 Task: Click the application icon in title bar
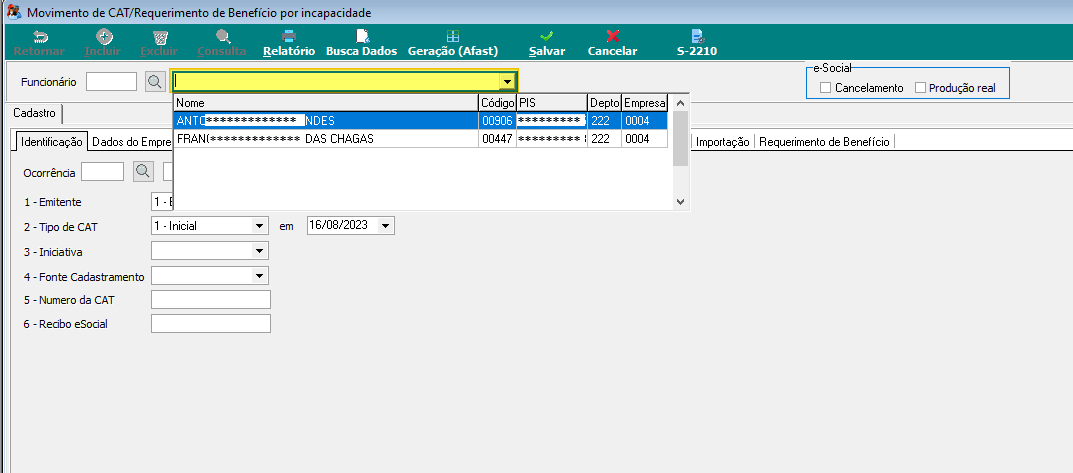12,12
